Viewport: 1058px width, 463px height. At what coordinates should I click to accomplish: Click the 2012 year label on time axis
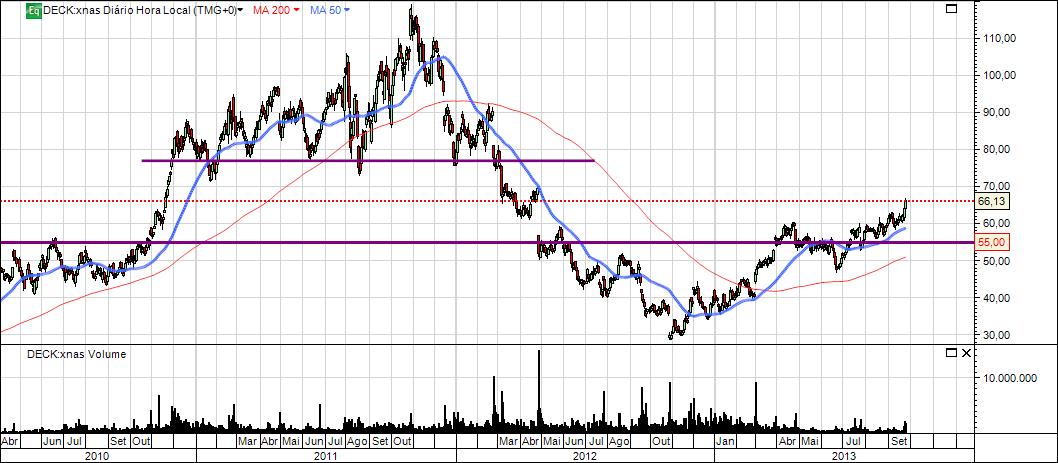(x=584, y=456)
